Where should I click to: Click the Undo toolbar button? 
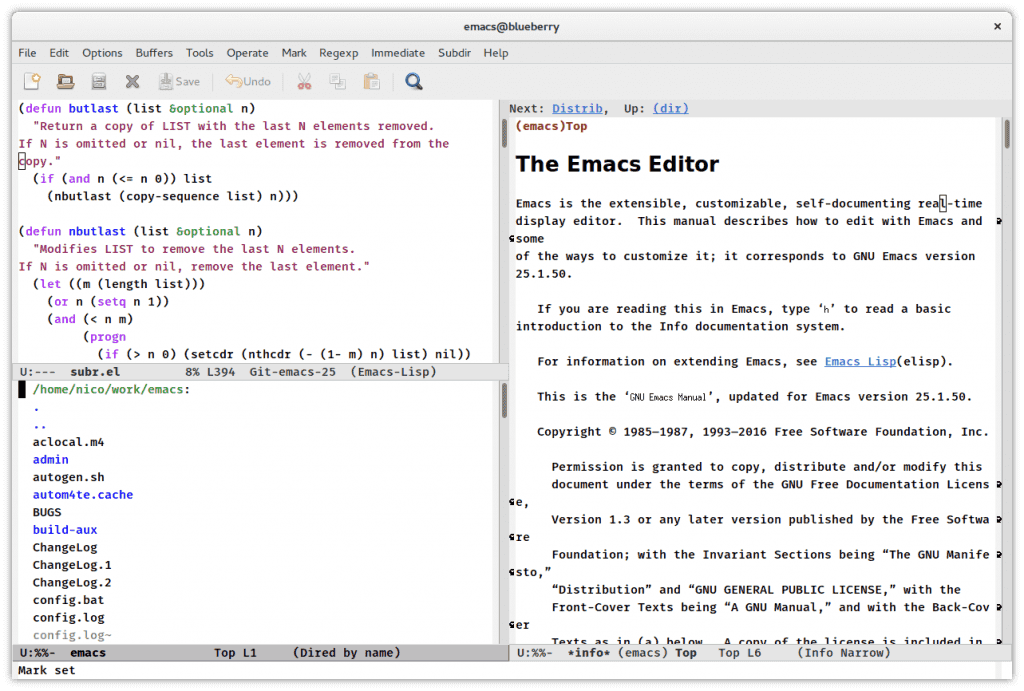pyautogui.click(x=245, y=81)
